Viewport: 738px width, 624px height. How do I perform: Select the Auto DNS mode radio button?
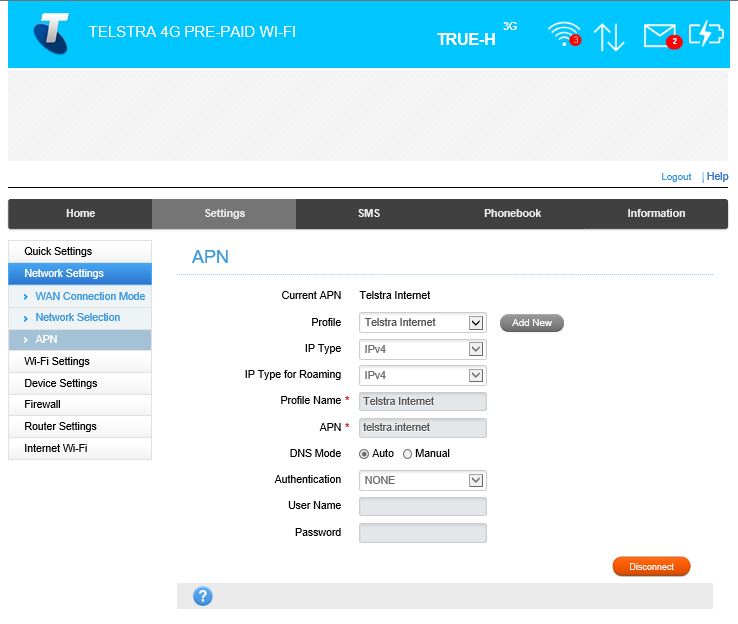tap(364, 454)
